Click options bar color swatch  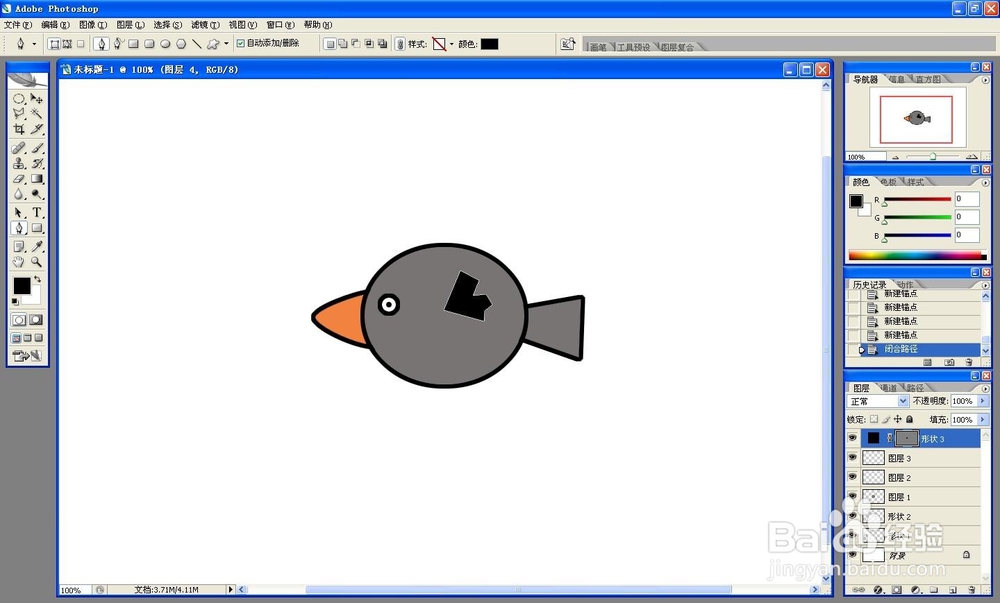click(489, 44)
